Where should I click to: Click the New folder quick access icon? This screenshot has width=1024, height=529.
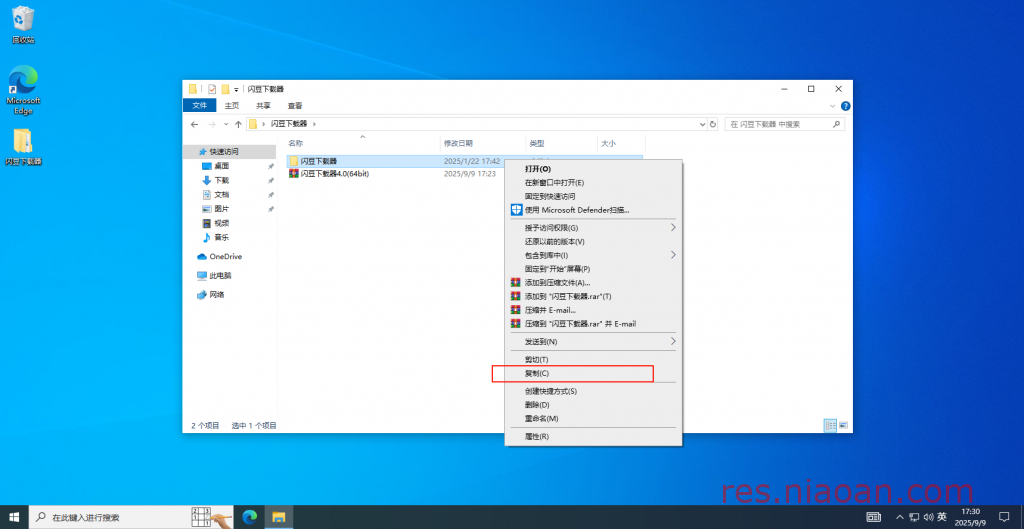[225, 89]
